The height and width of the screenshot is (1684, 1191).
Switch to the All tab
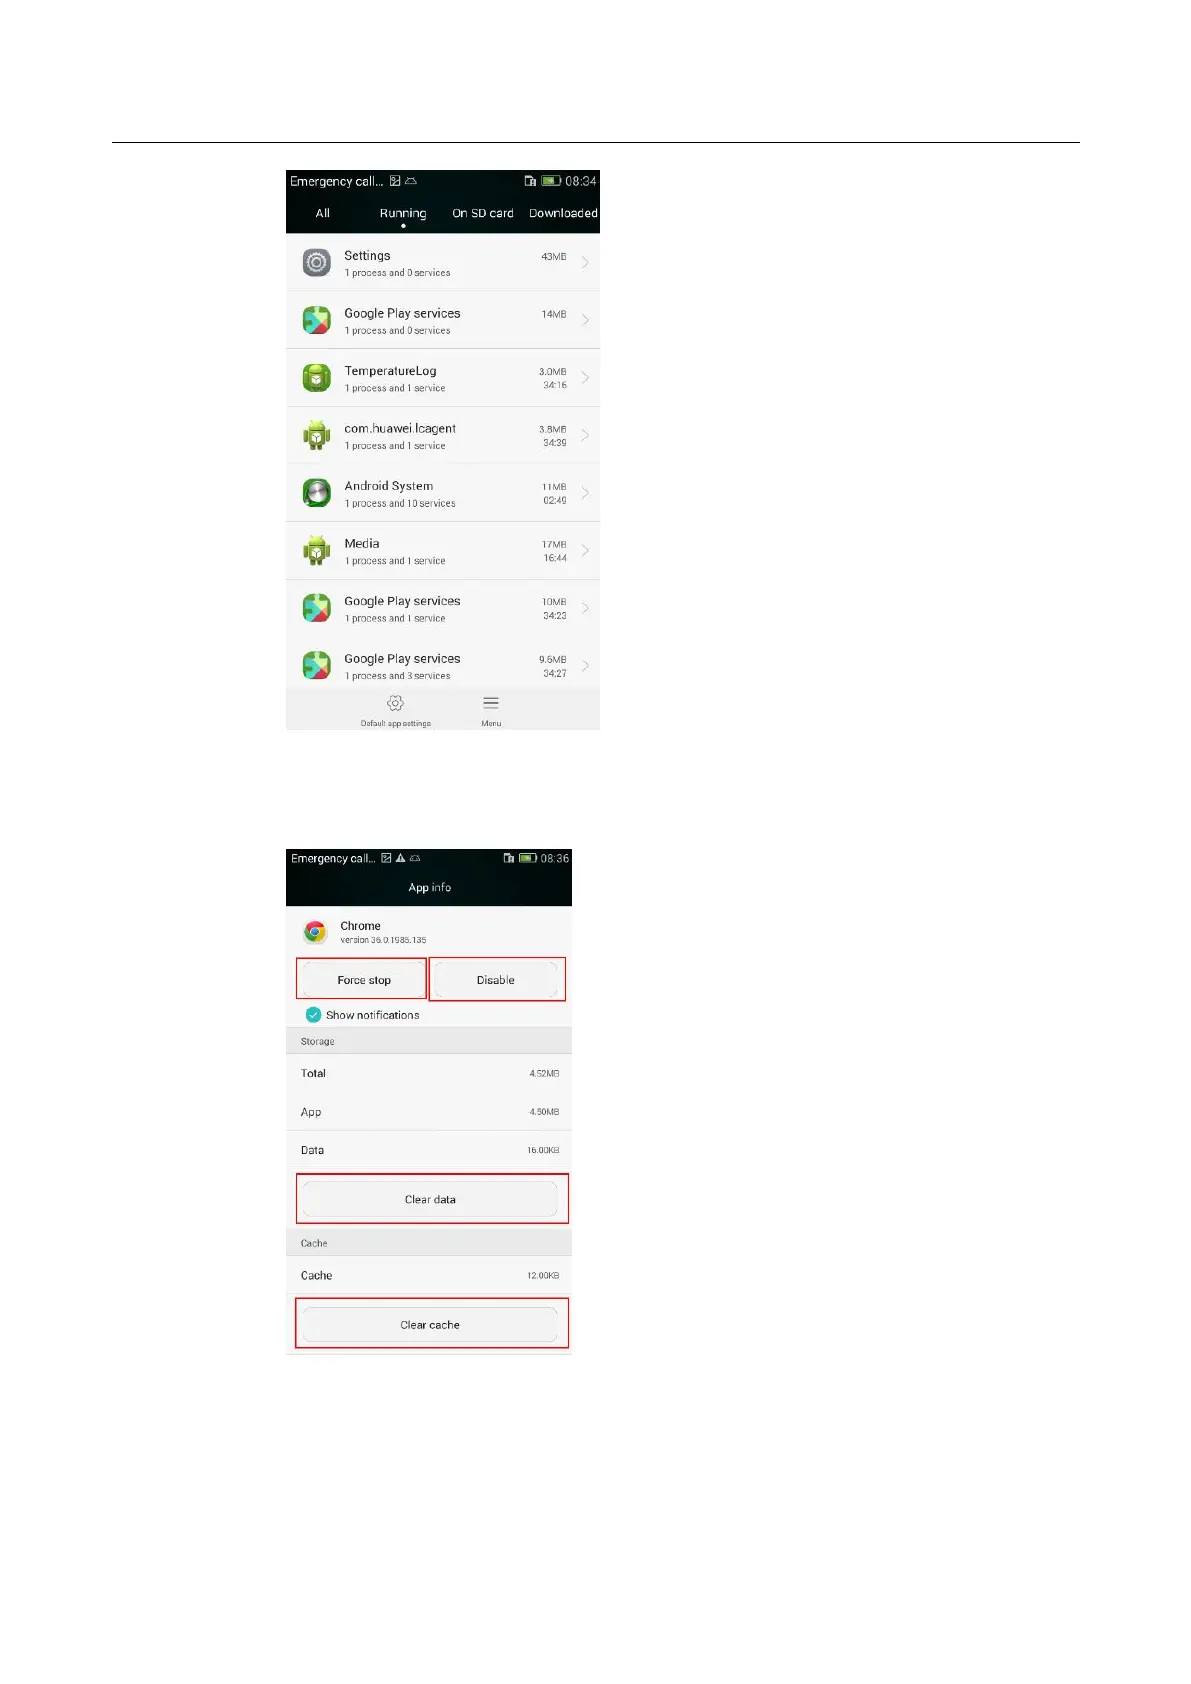pos(323,213)
